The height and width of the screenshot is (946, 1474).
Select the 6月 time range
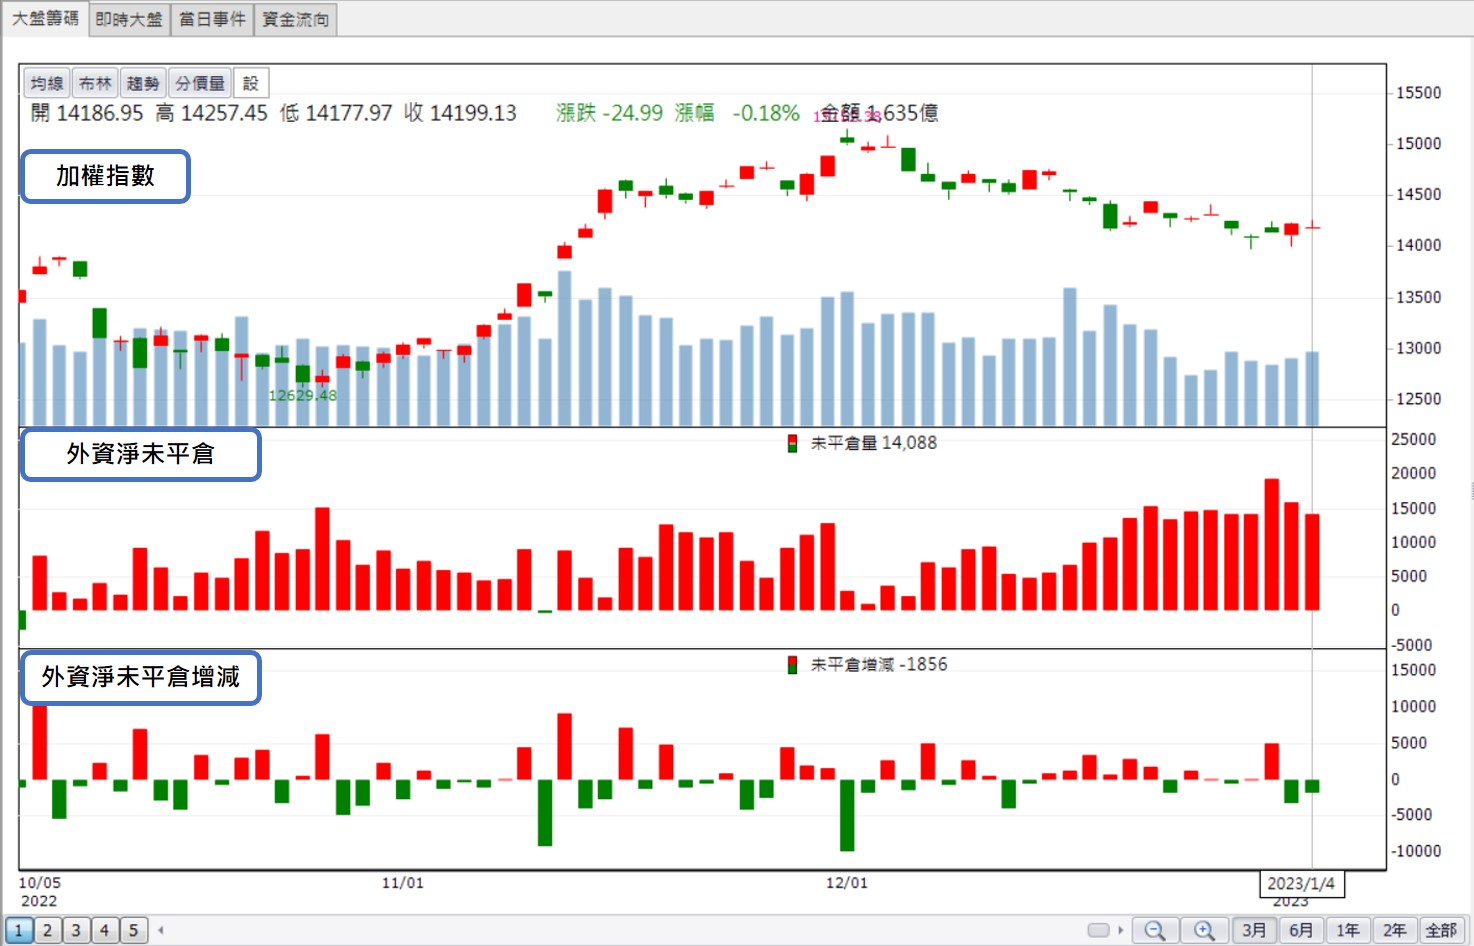(x=1301, y=931)
